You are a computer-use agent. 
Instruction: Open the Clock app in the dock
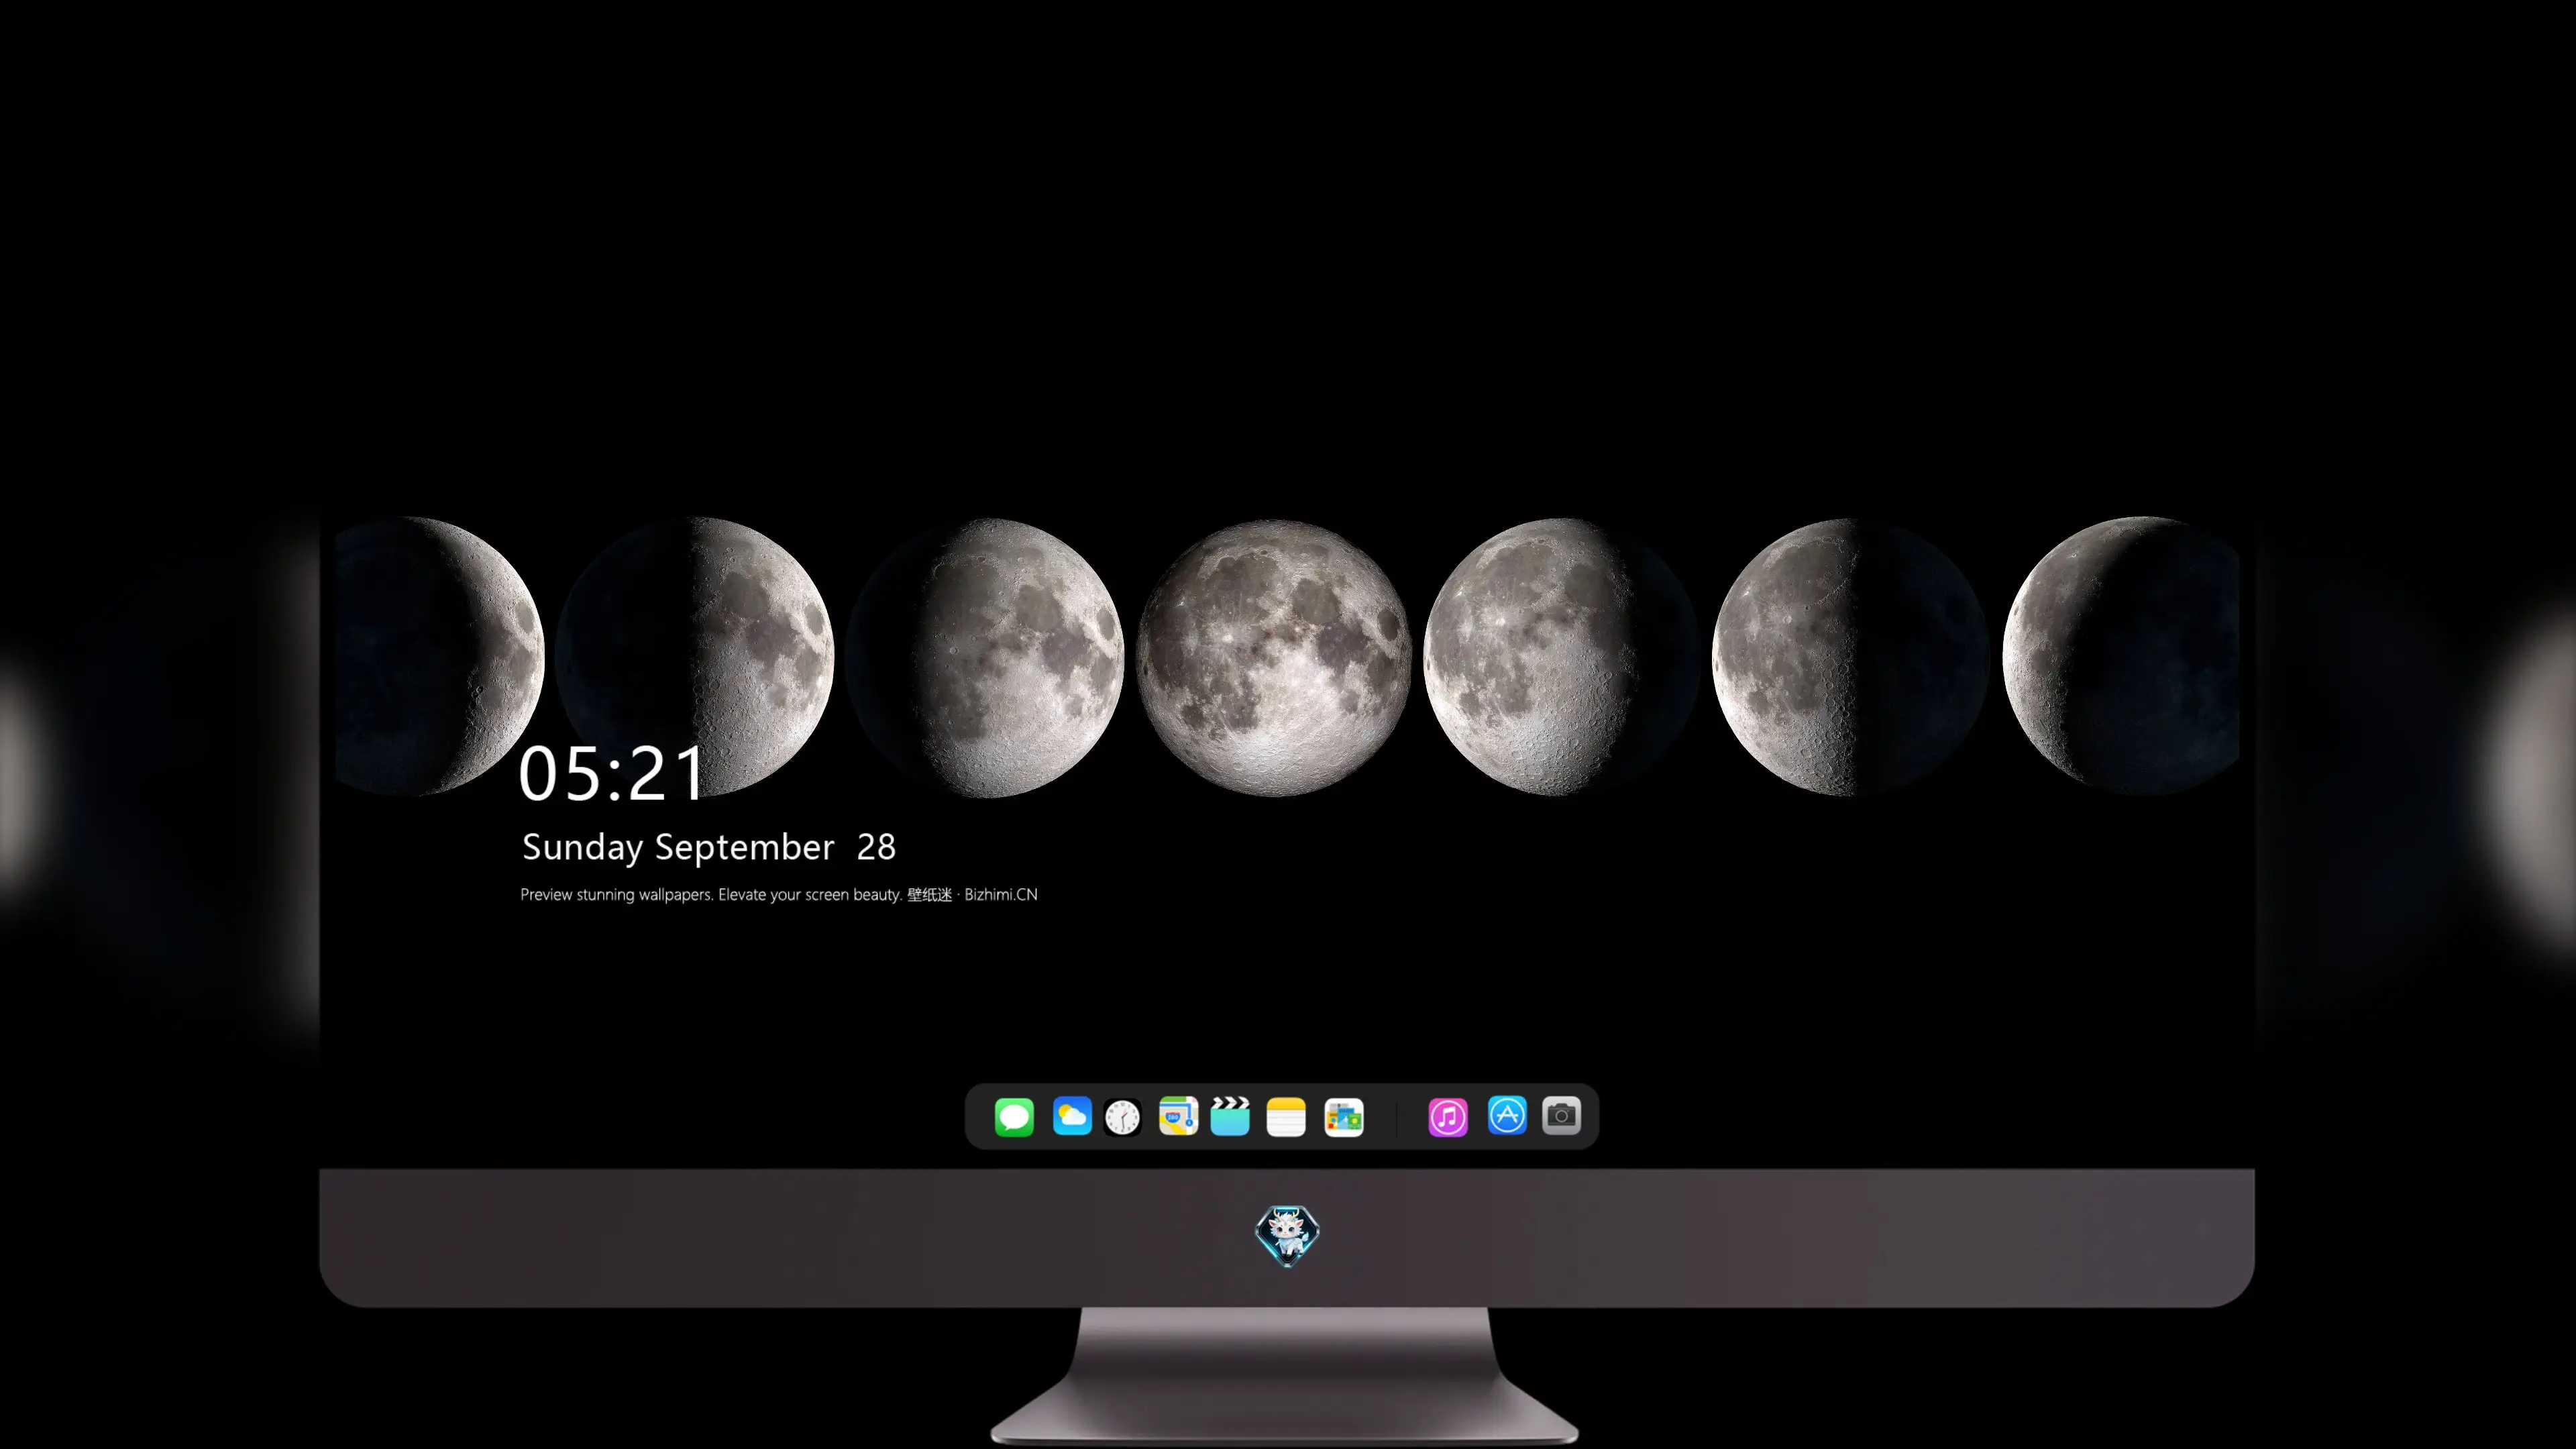pyautogui.click(x=1123, y=1117)
